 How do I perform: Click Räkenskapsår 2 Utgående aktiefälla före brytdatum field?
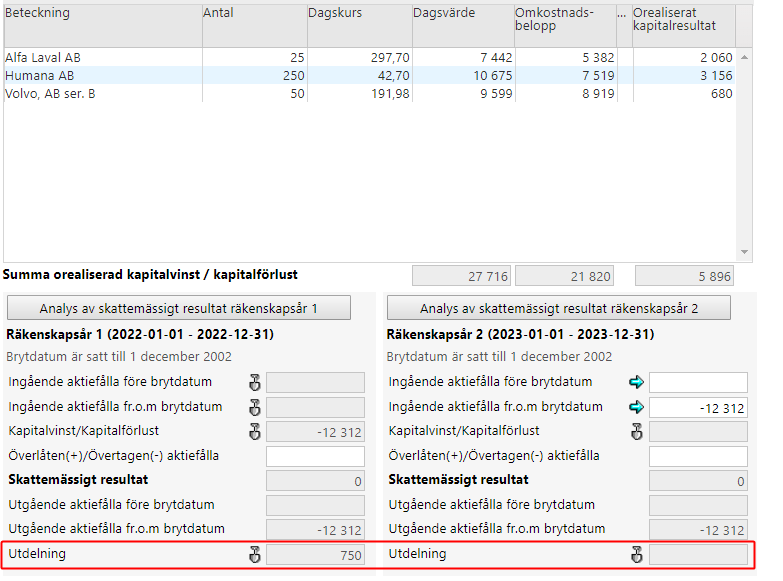pos(698,506)
